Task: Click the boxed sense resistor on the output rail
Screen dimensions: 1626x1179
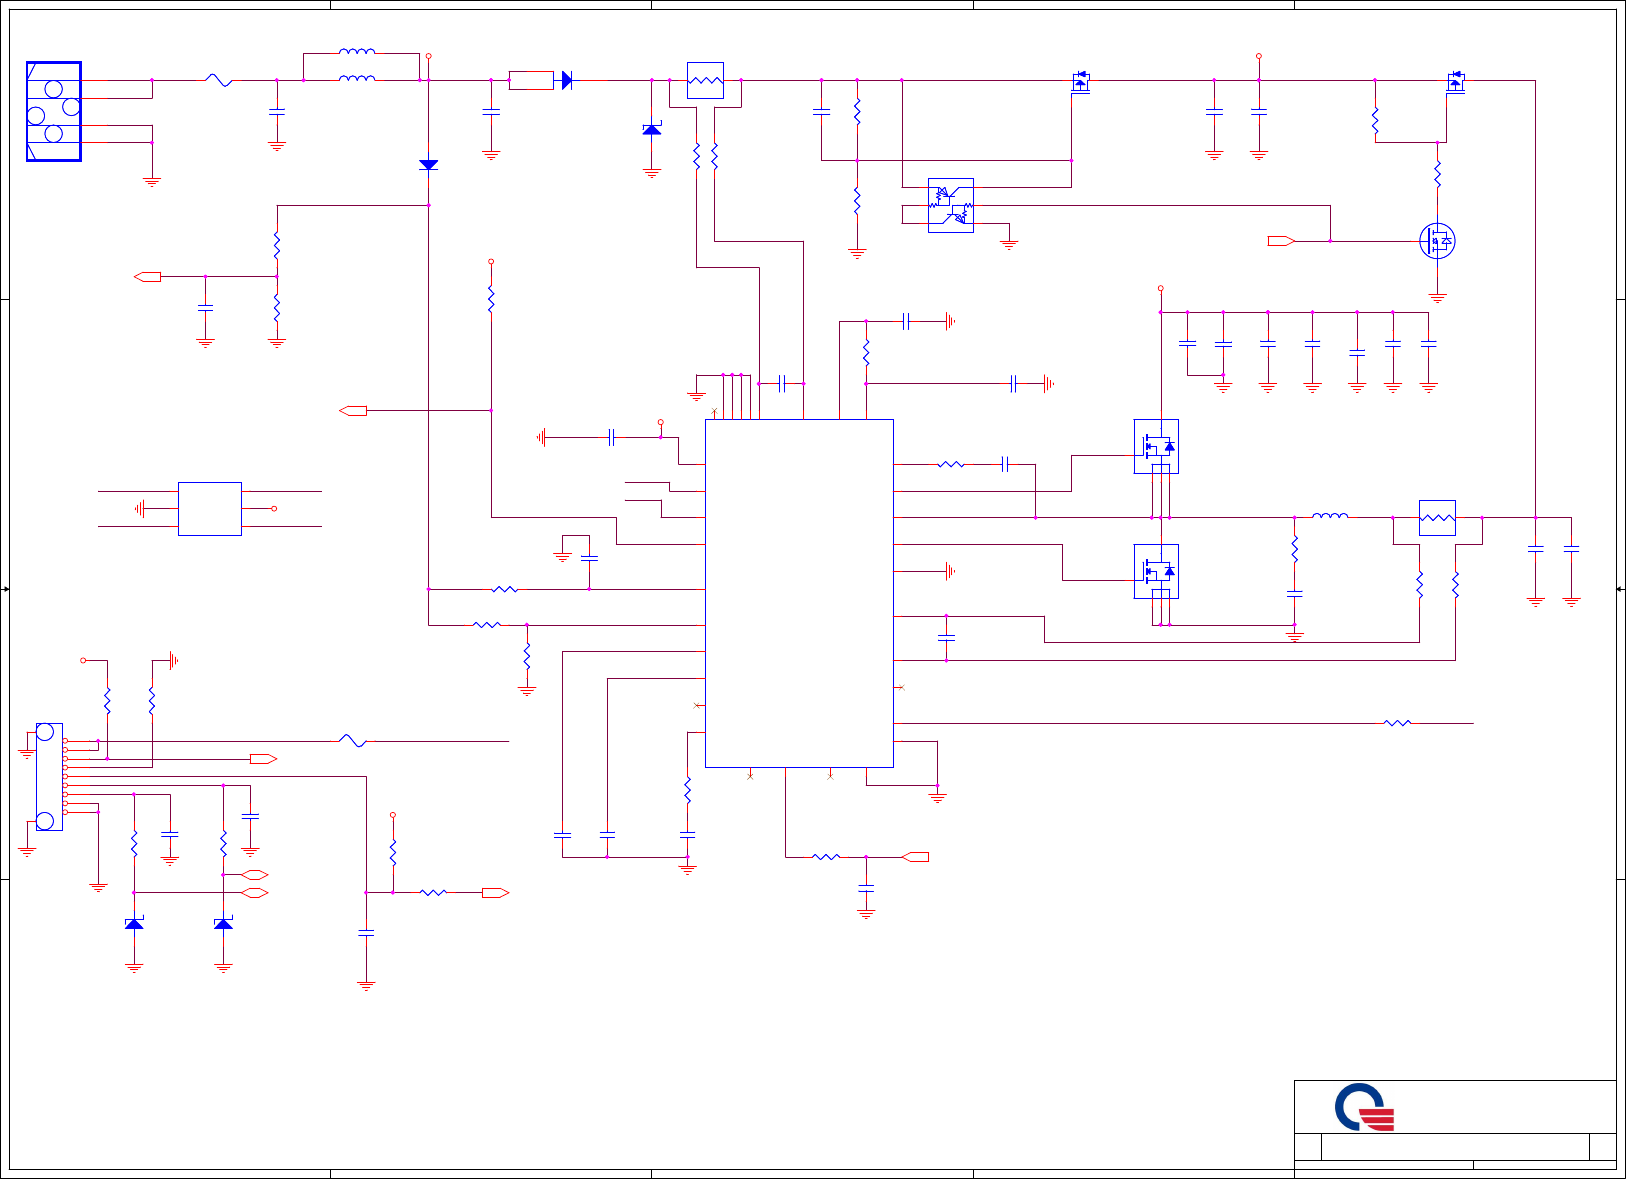Action: click(x=1437, y=518)
